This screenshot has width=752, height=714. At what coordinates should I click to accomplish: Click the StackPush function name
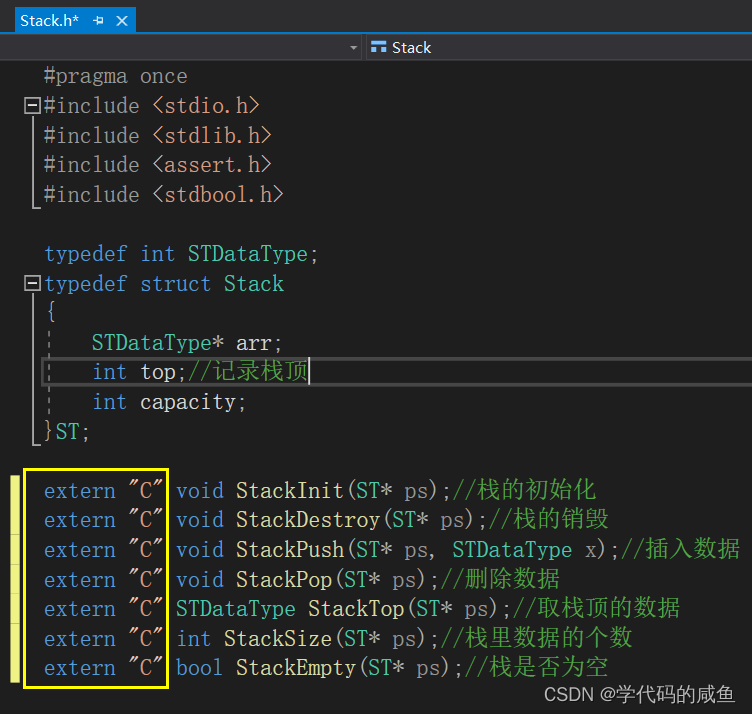[289, 550]
